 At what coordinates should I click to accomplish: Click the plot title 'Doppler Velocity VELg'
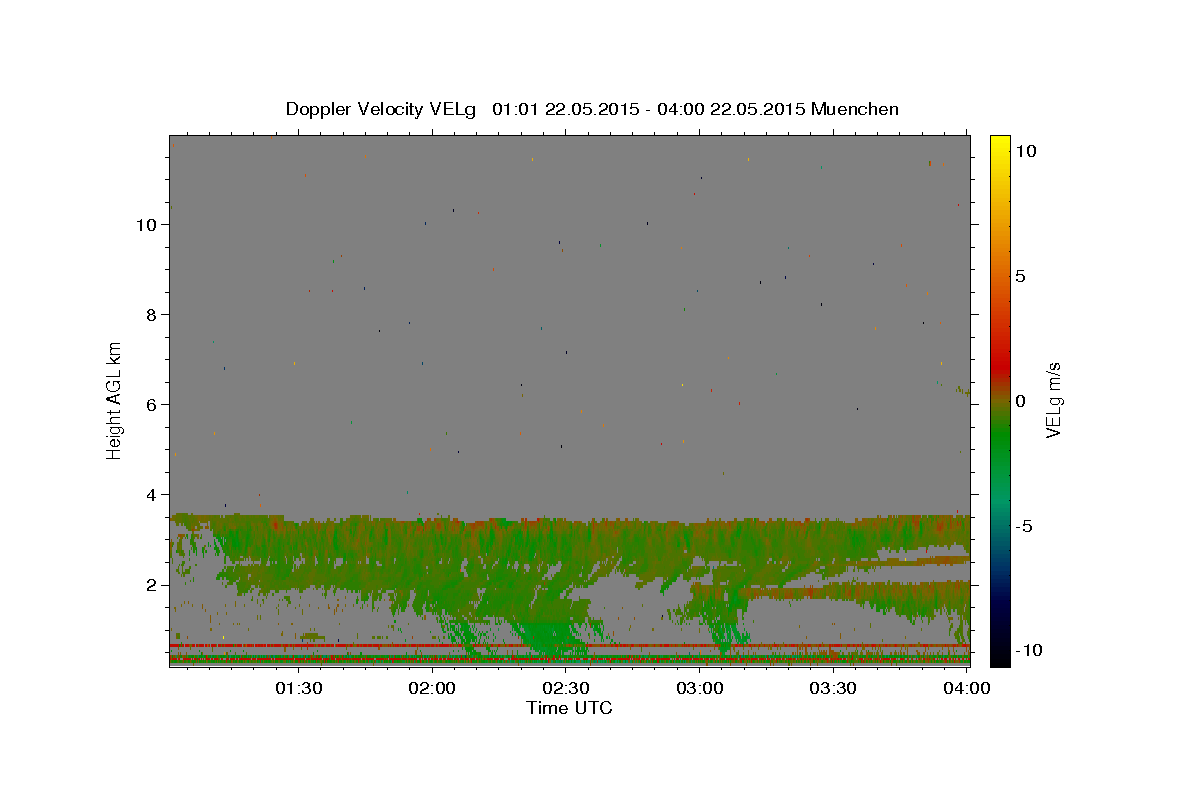point(383,109)
